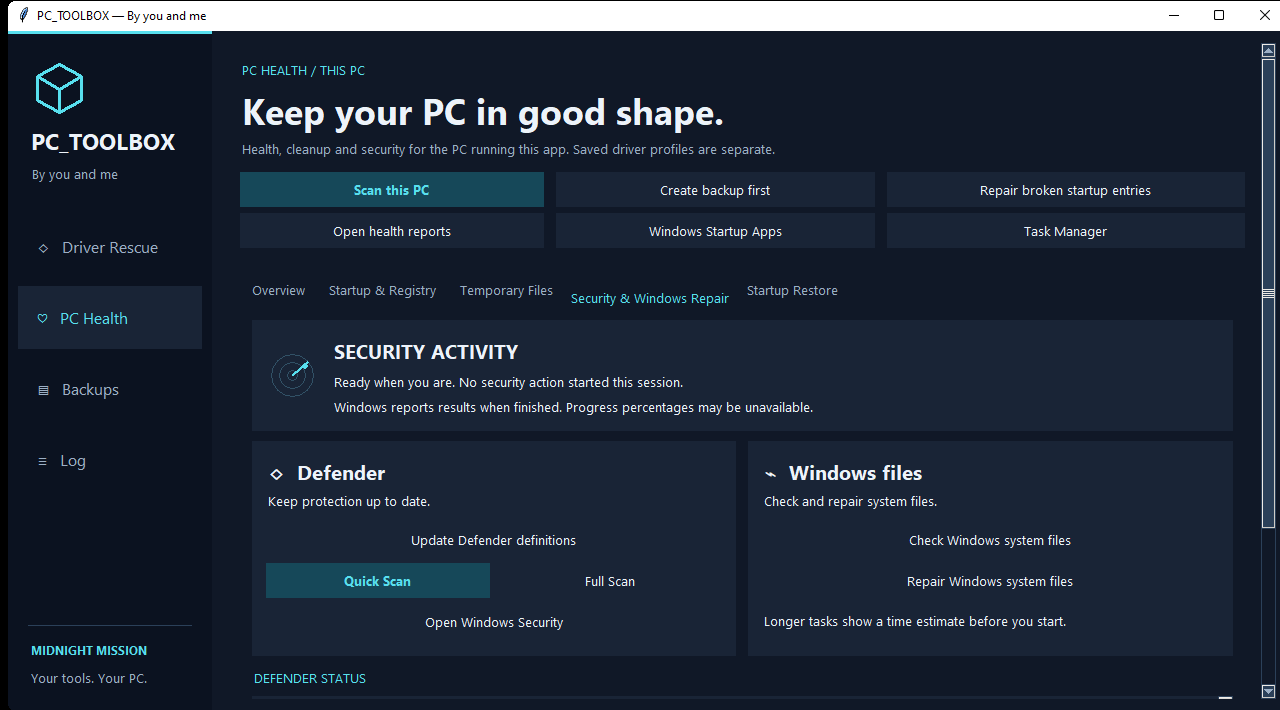Image resolution: width=1280 pixels, height=710 pixels.
Task: Open the Startup Restore tab
Action: click(x=792, y=290)
